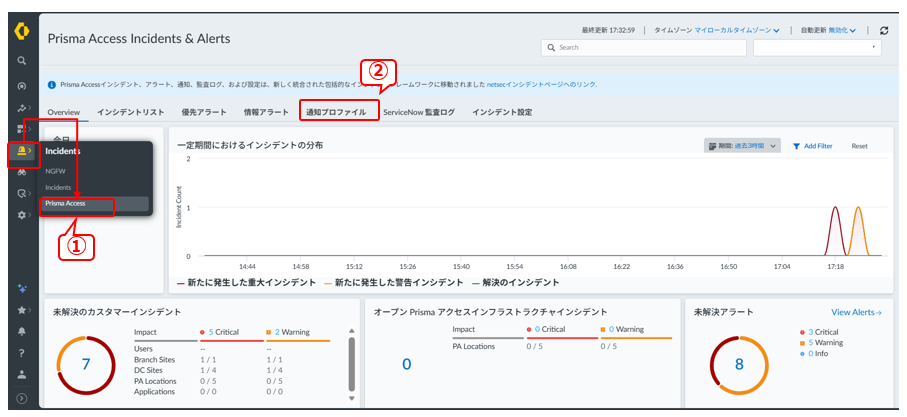Click the Add Filter funnel button
The image size is (907, 417).
point(813,146)
